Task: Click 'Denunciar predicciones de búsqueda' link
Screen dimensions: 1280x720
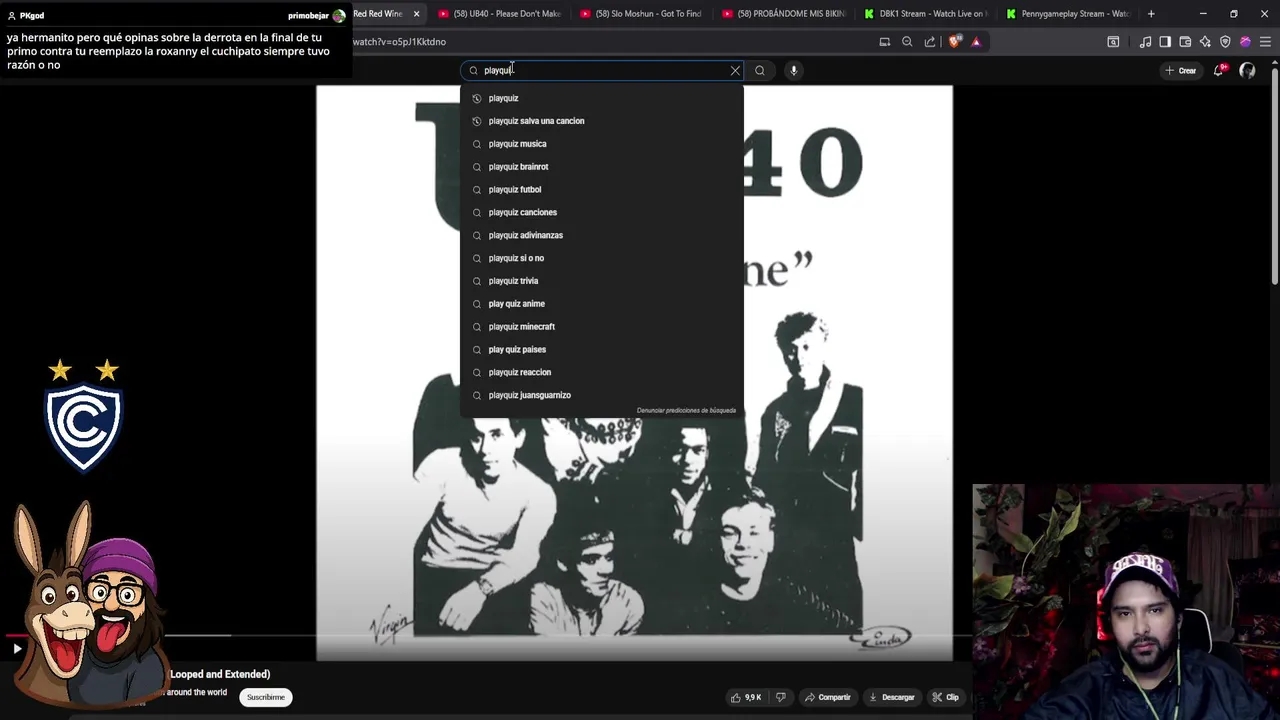Action: tap(686, 410)
